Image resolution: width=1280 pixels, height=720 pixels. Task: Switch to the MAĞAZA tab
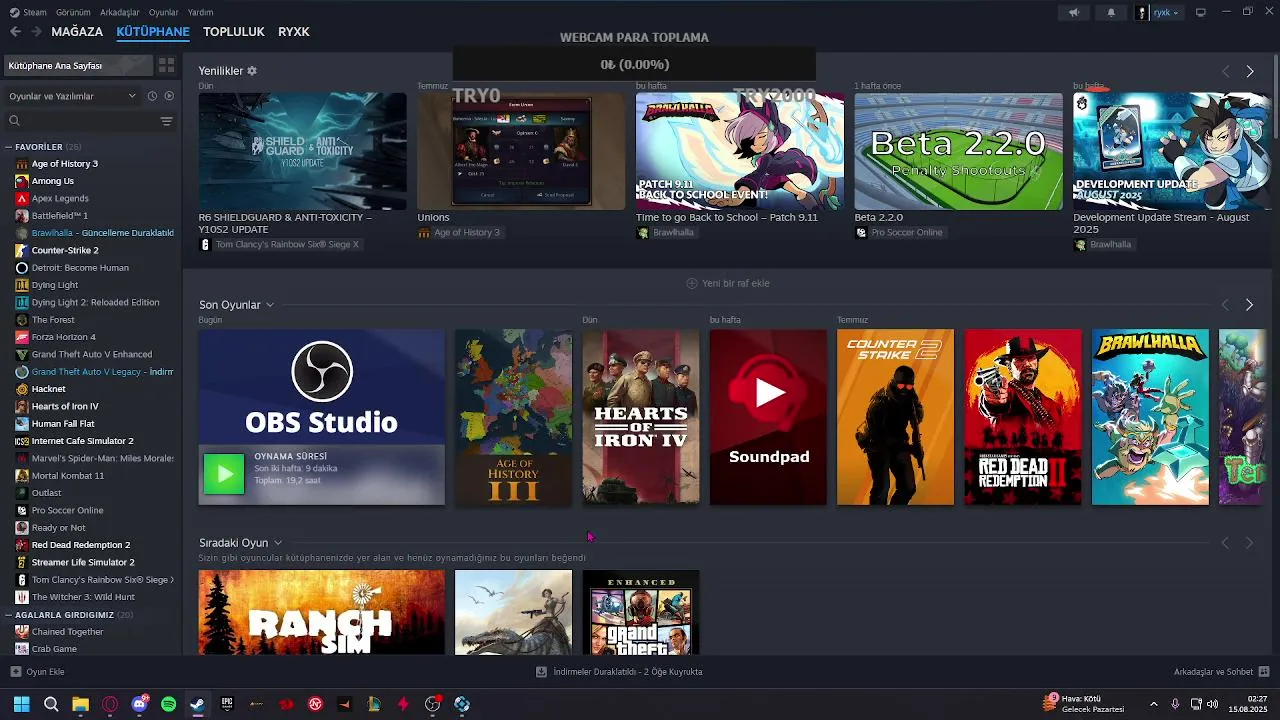point(77,32)
